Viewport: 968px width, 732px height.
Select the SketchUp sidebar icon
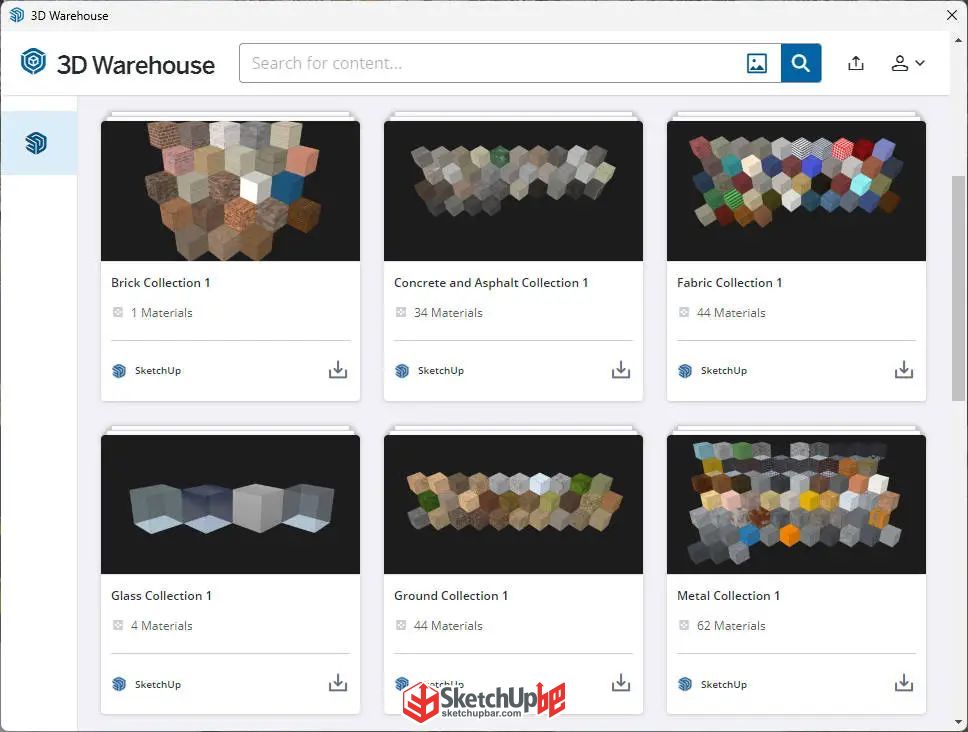coord(36,143)
